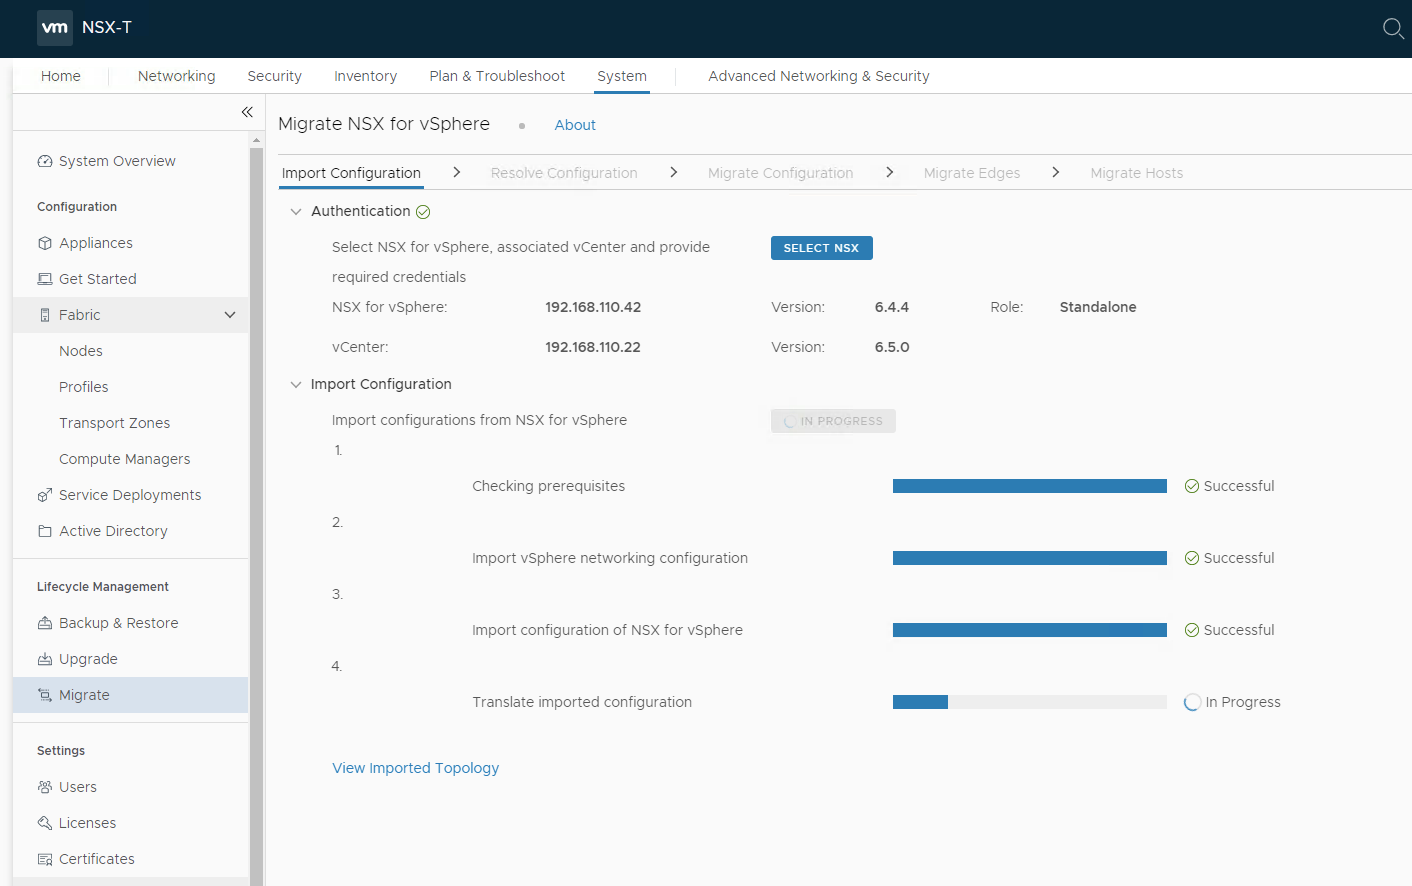1412x886 pixels.
Task: Open View Imported Topology link
Action: (416, 768)
